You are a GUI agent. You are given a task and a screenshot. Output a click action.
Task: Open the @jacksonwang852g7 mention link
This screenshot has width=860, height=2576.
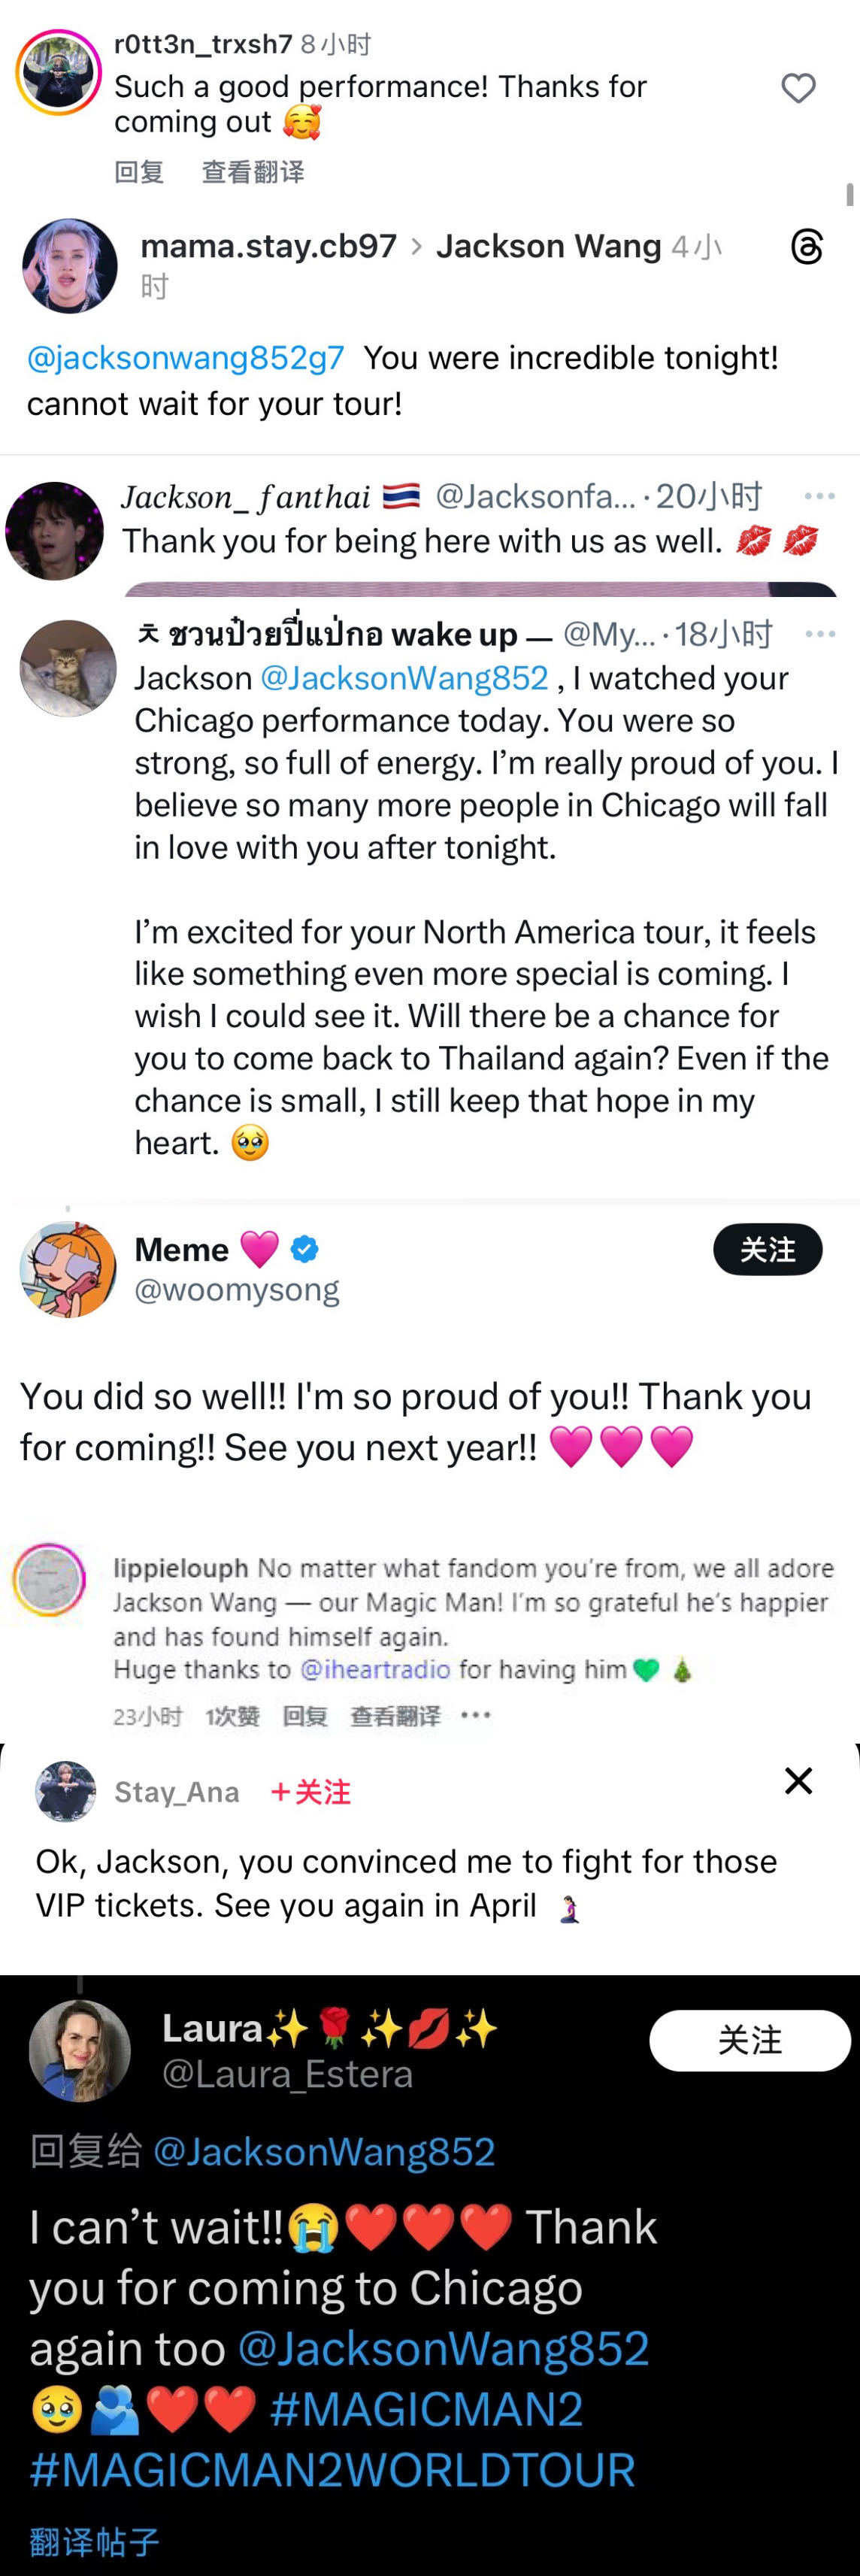click(186, 358)
